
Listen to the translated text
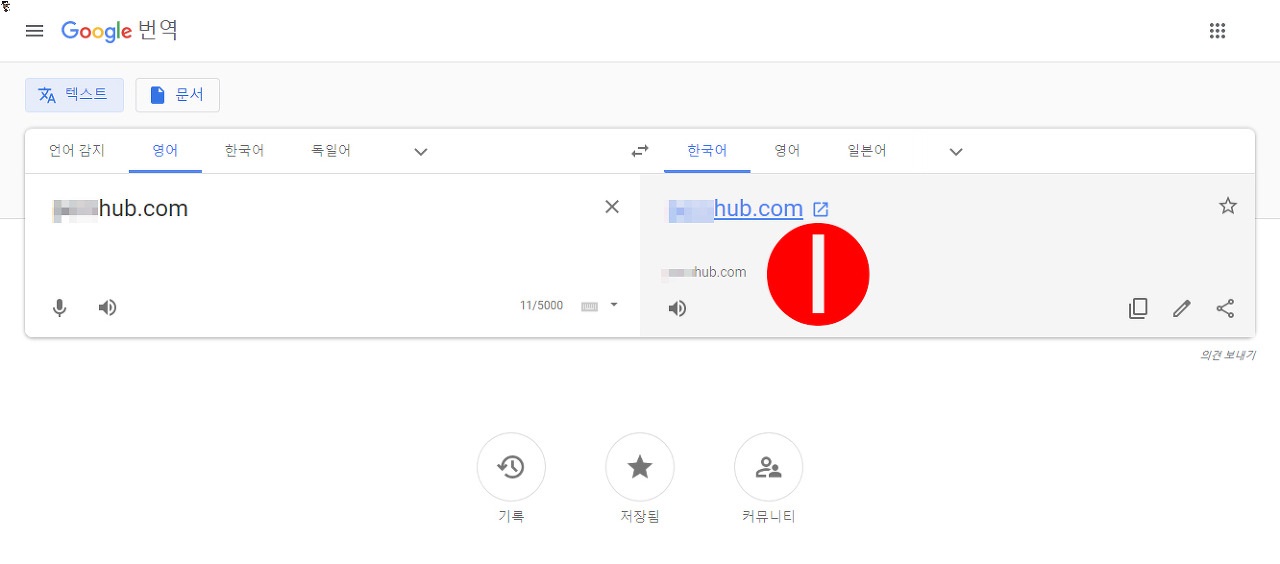678,308
